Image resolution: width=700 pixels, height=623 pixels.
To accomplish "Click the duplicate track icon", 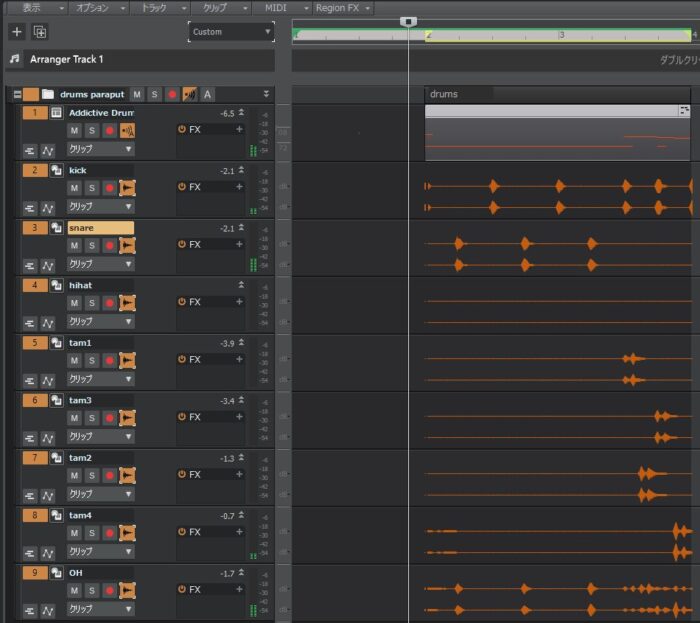I will tap(40, 32).
